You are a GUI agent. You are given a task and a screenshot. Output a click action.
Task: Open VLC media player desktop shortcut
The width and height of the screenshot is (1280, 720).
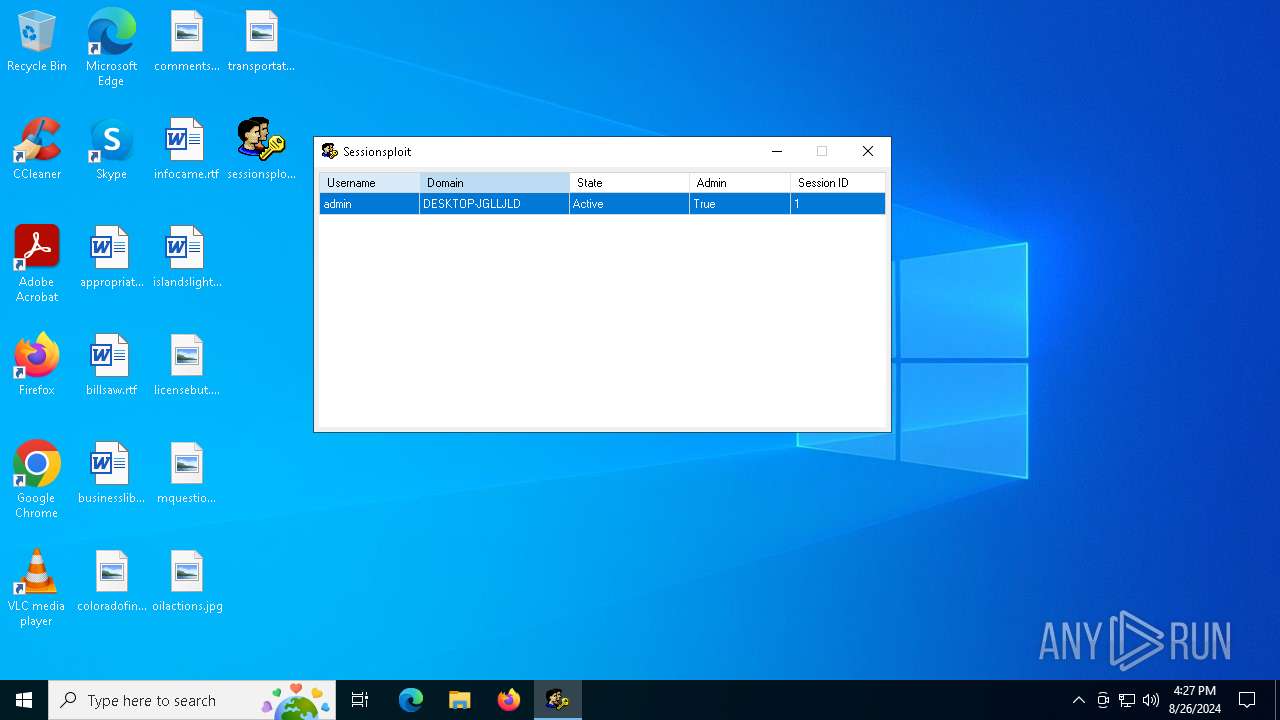coord(37,588)
